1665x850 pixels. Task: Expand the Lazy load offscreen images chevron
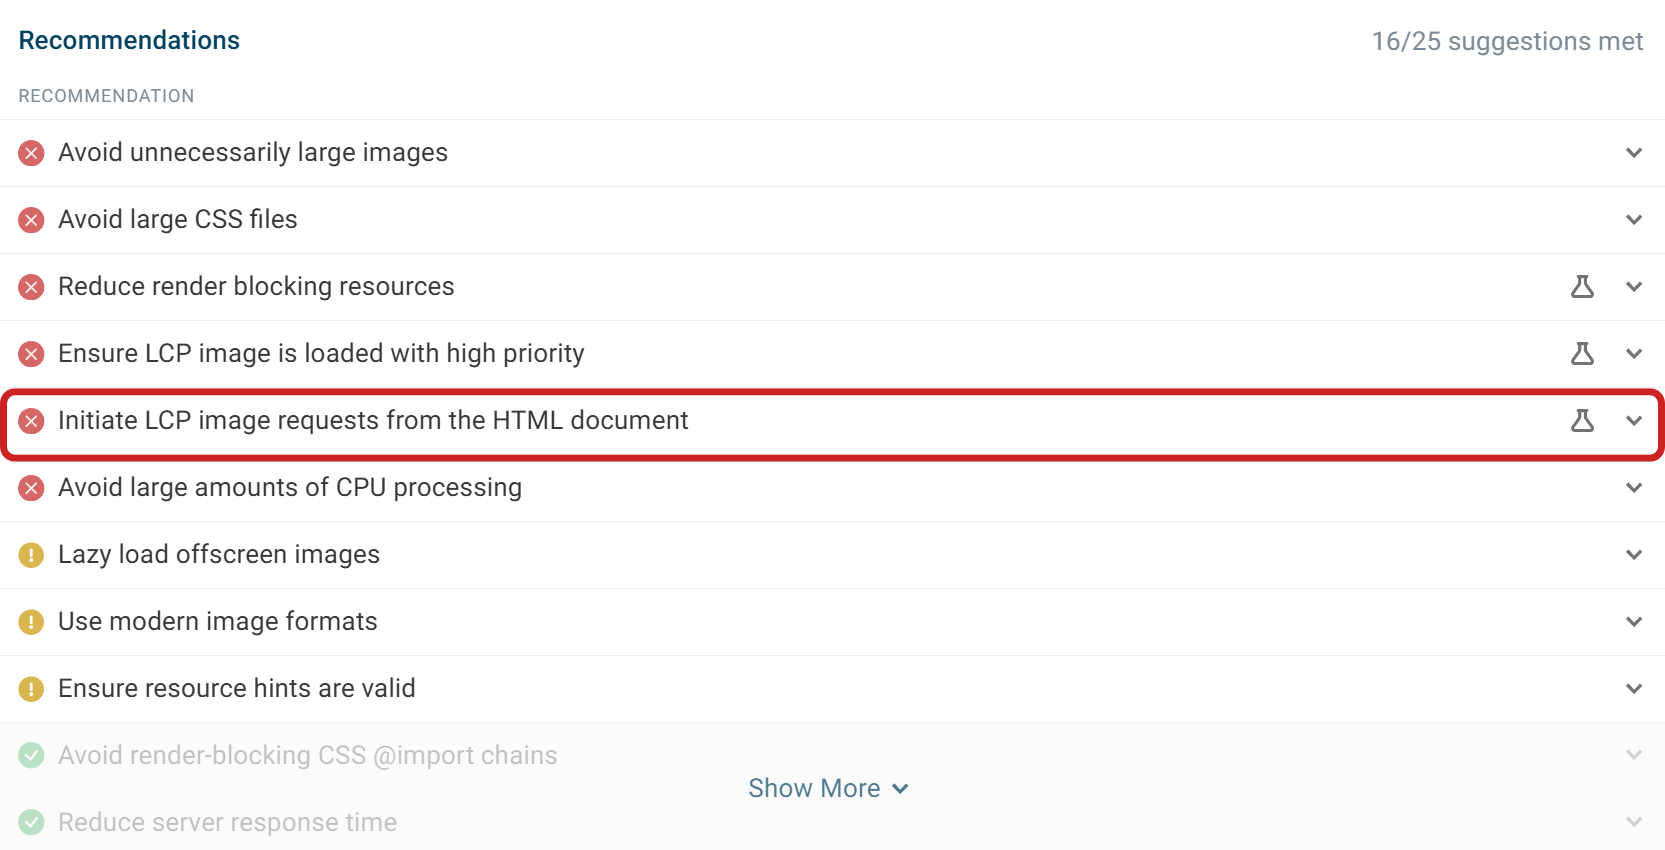click(1634, 555)
